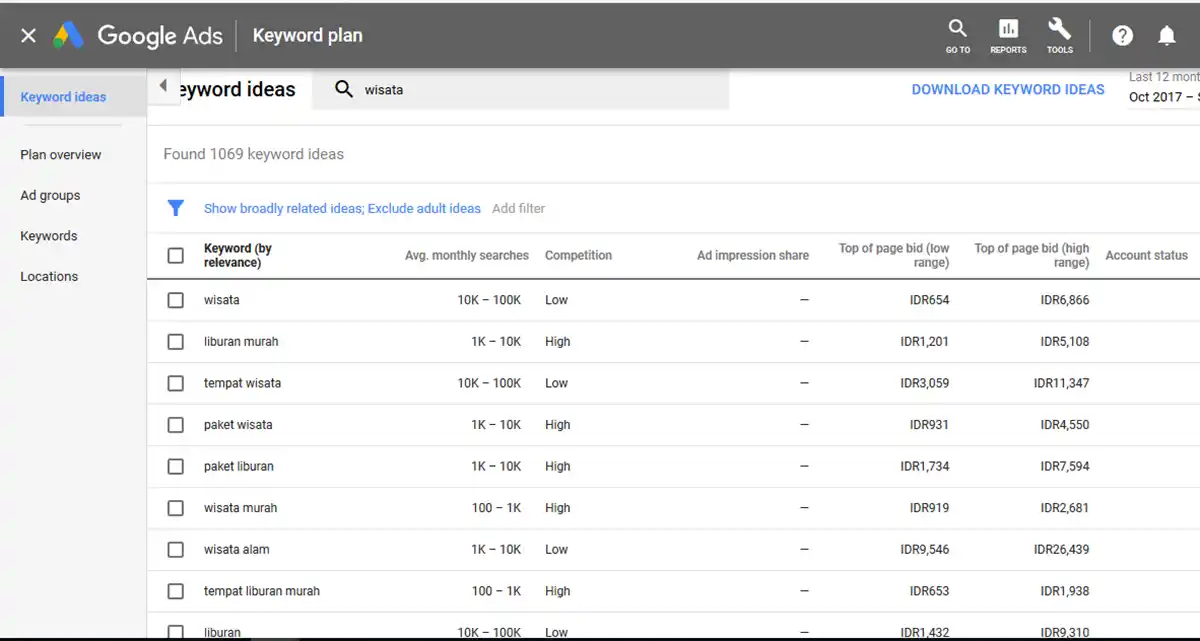
Task: Close the keyword plan with the X icon
Action: (x=27, y=35)
